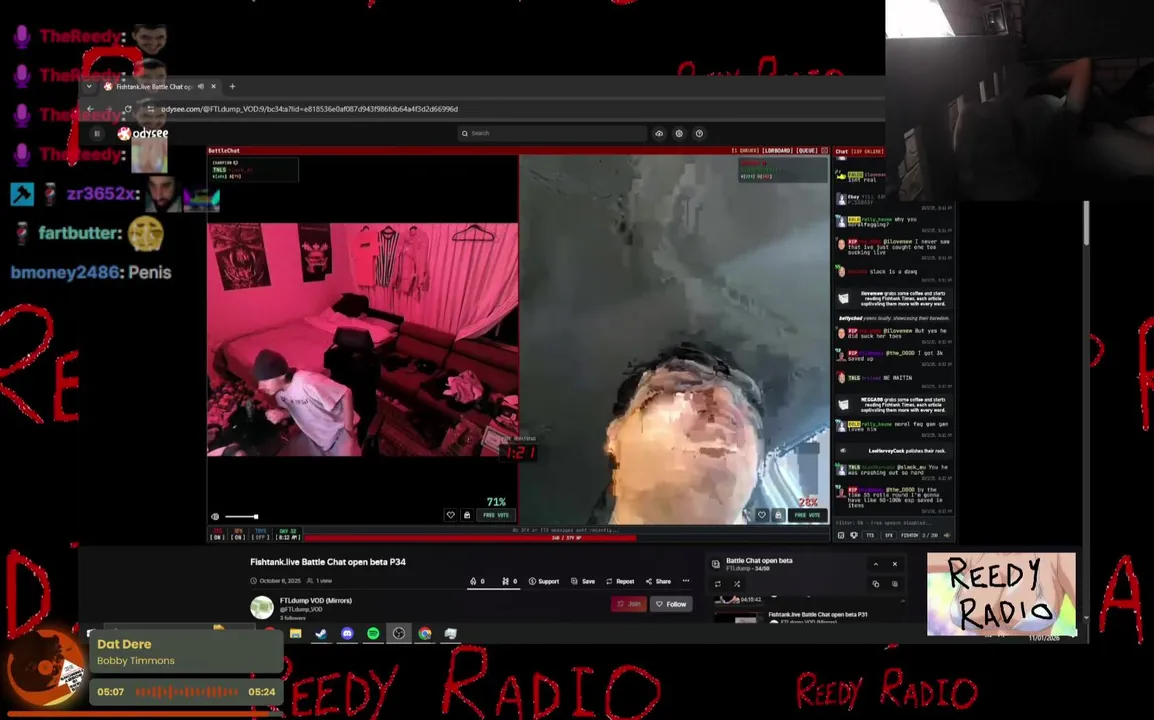
Task: Cast FREE VOTE for the right contestant
Action: 807,515
